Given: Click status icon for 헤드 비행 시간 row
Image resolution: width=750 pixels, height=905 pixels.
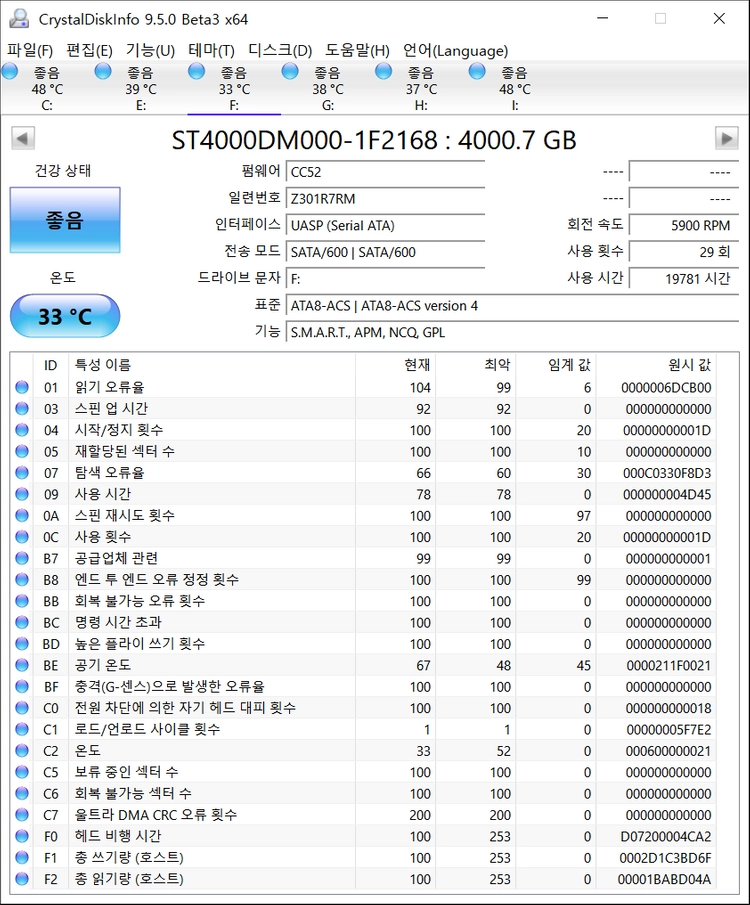Looking at the screenshot, I should (22, 836).
